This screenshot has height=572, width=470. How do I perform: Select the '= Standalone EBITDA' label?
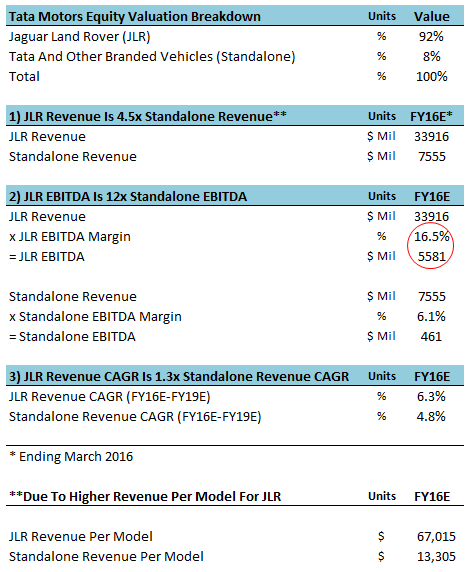[72, 337]
